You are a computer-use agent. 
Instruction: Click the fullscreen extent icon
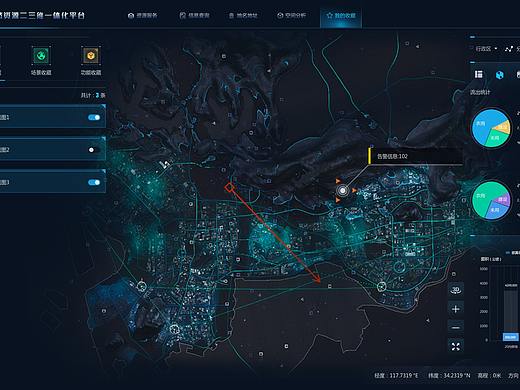click(x=456, y=347)
